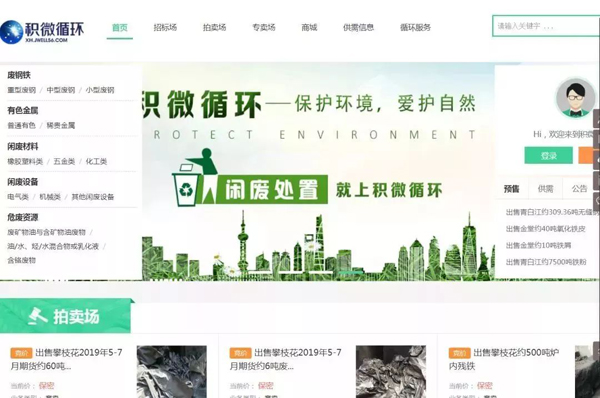Open the 招标场 menu tab
The height and width of the screenshot is (398, 600).
165,28
